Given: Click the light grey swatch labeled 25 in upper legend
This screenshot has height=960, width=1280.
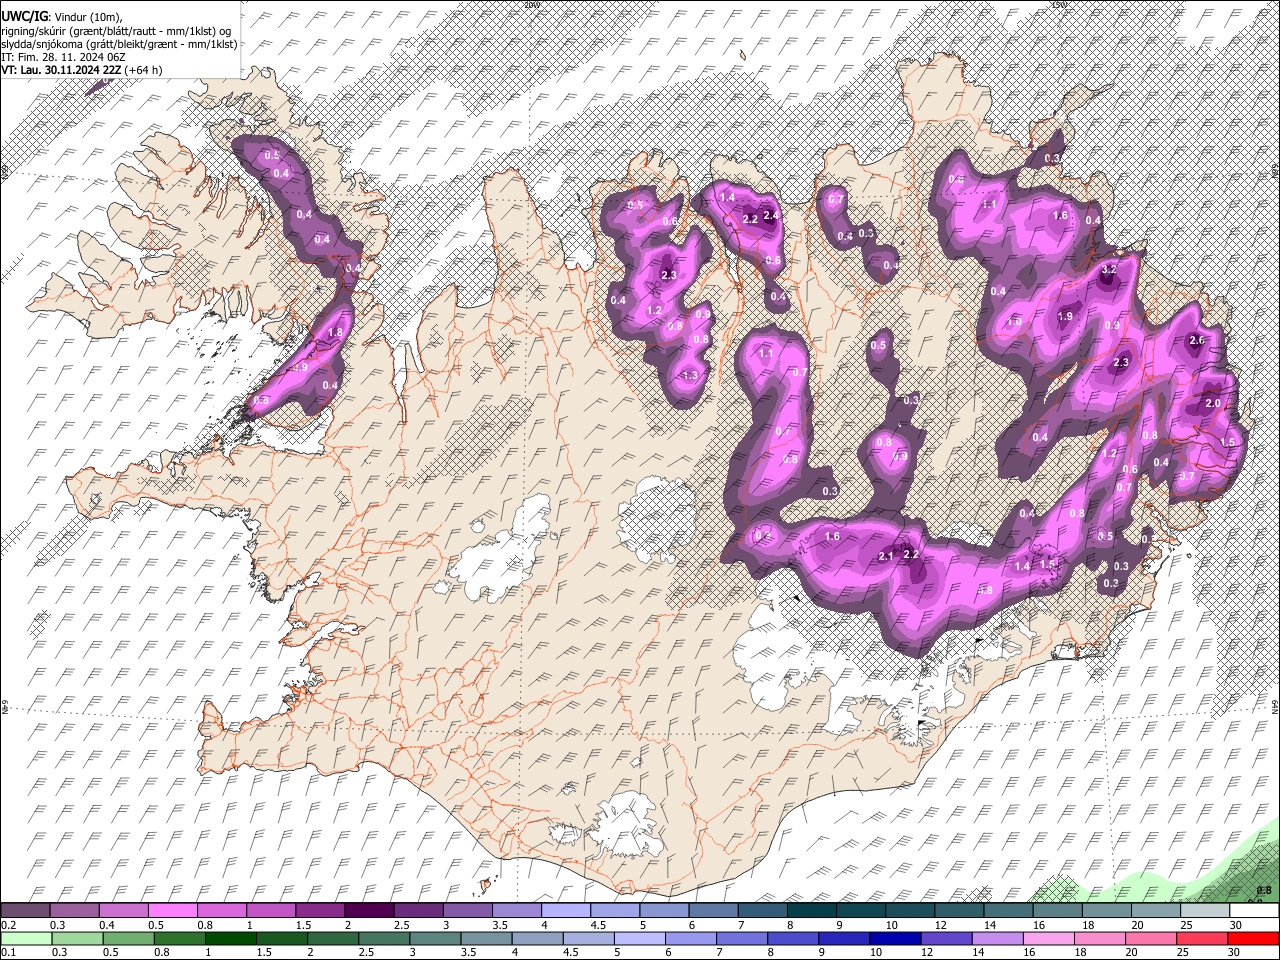Looking at the screenshot, I should pyautogui.click(x=1206, y=911).
